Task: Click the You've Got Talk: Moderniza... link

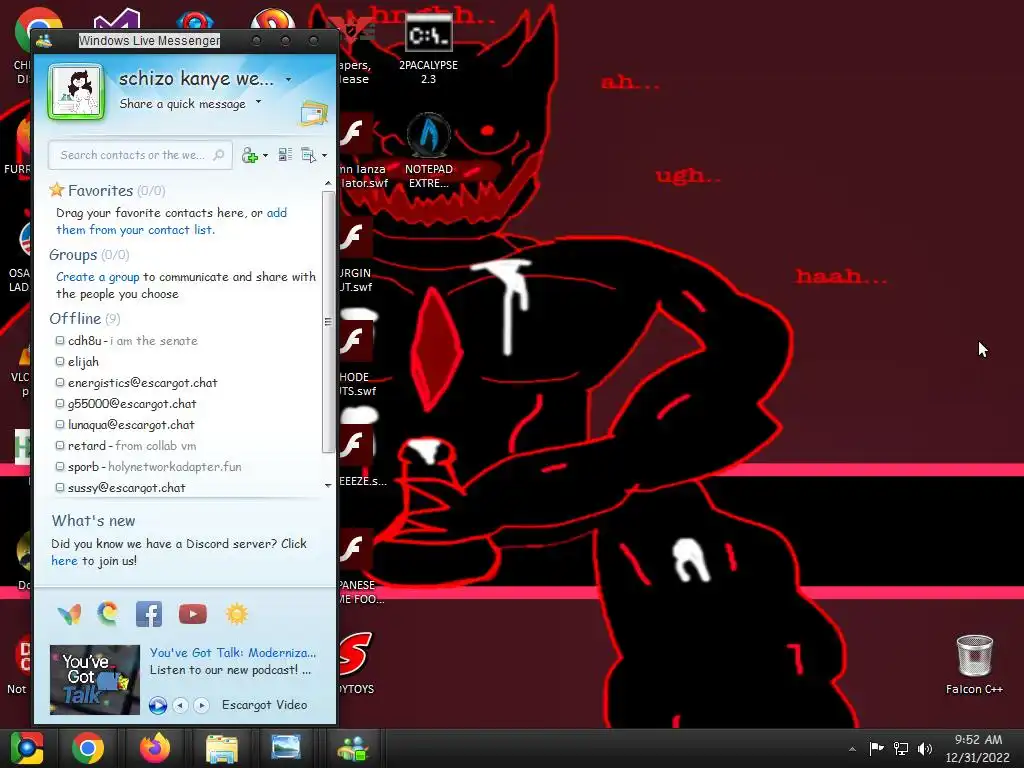Action: click(233, 652)
